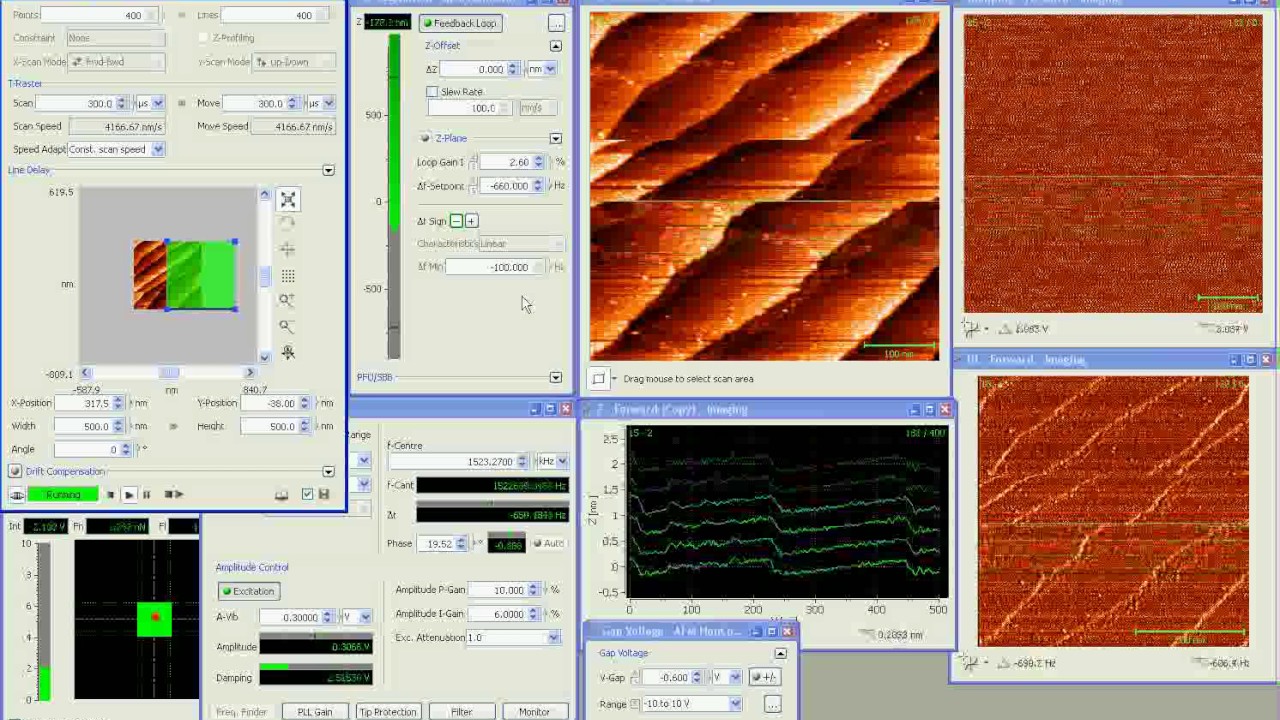Select the plus Δf Sign button
The height and width of the screenshot is (720, 1280).
coord(471,221)
